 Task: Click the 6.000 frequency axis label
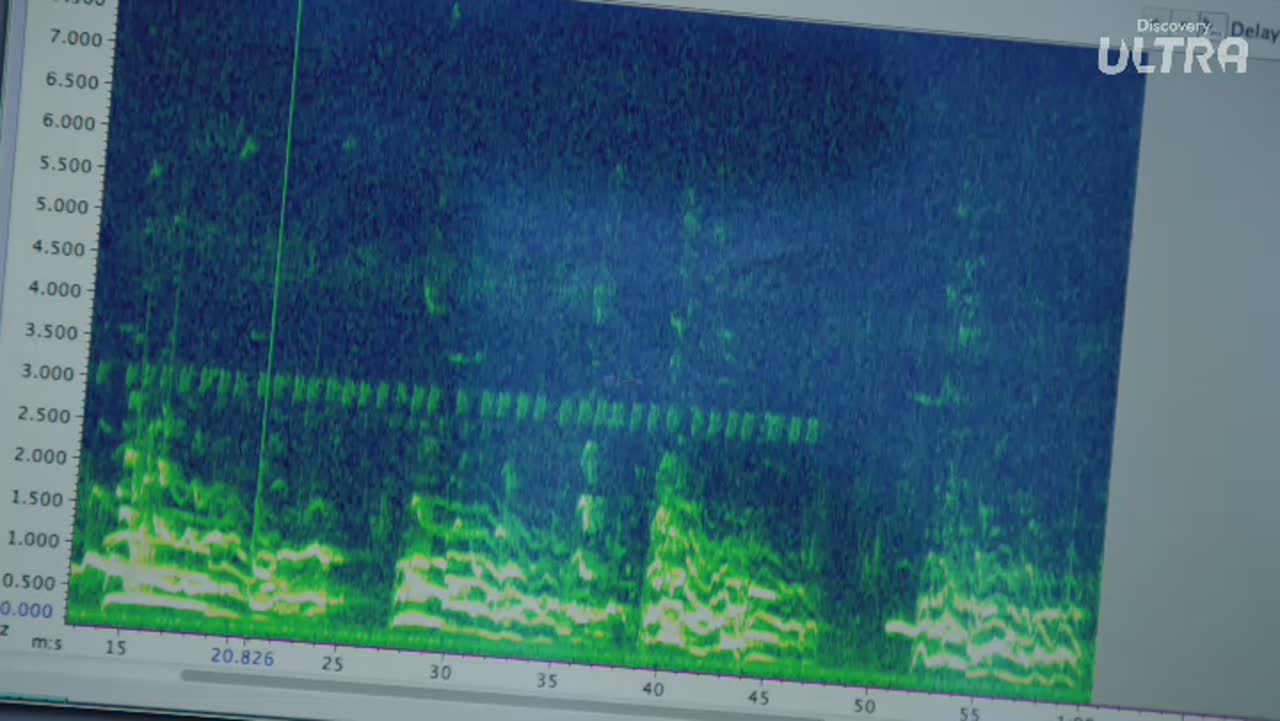(x=68, y=122)
